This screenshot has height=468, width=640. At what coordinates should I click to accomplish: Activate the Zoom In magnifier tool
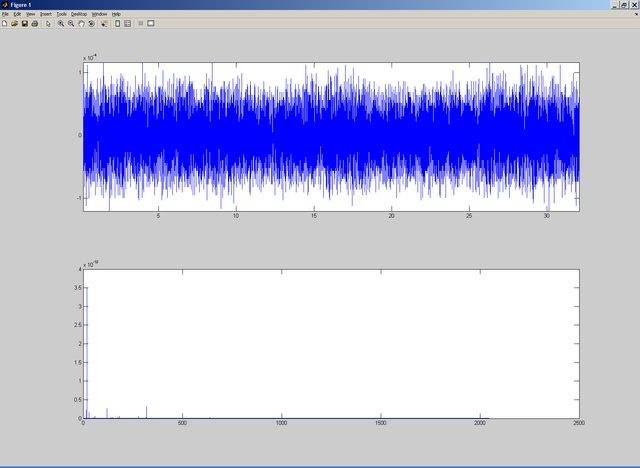60,23
